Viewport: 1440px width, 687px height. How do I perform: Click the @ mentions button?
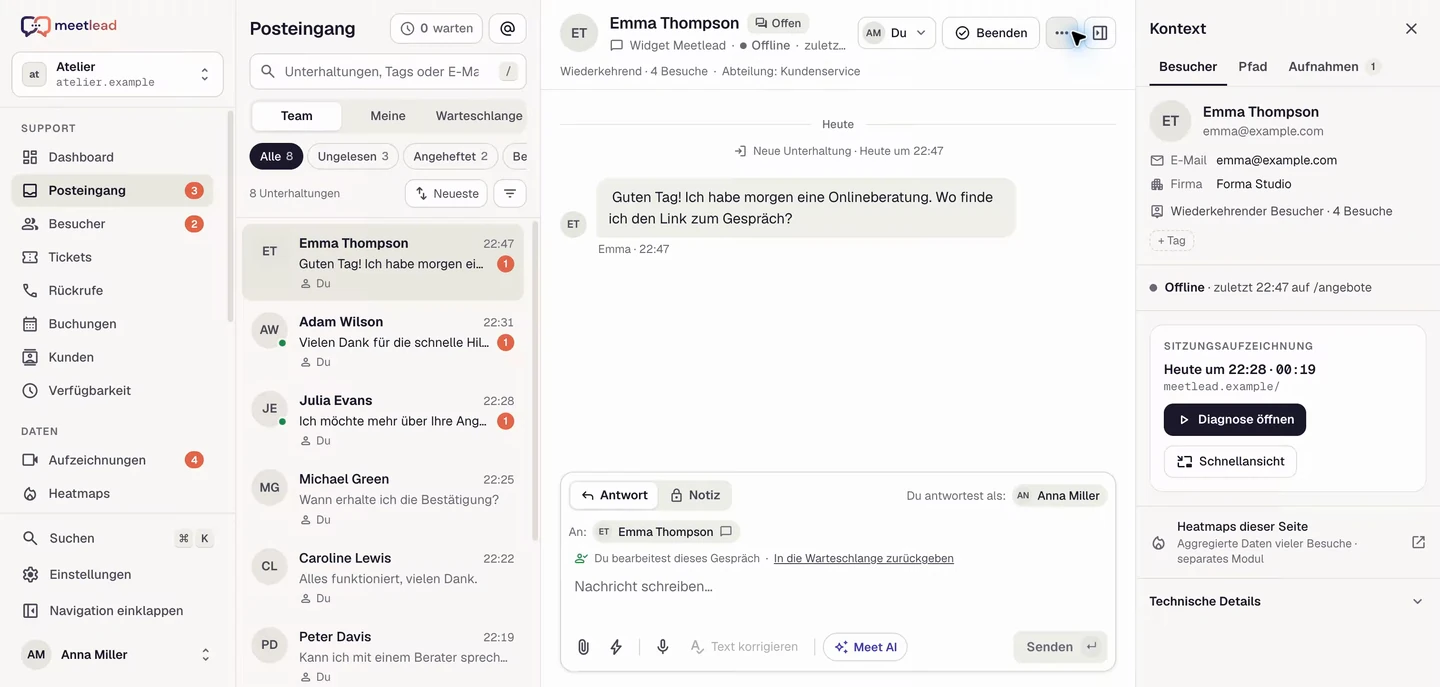pos(507,29)
